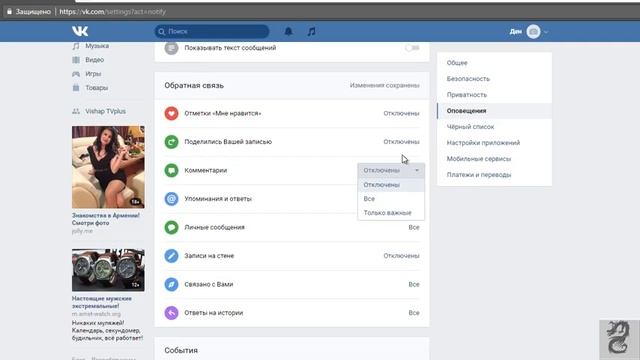The image size is (640, 360).
Task: Open Личные сообщения Все selector
Action: (x=414, y=227)
